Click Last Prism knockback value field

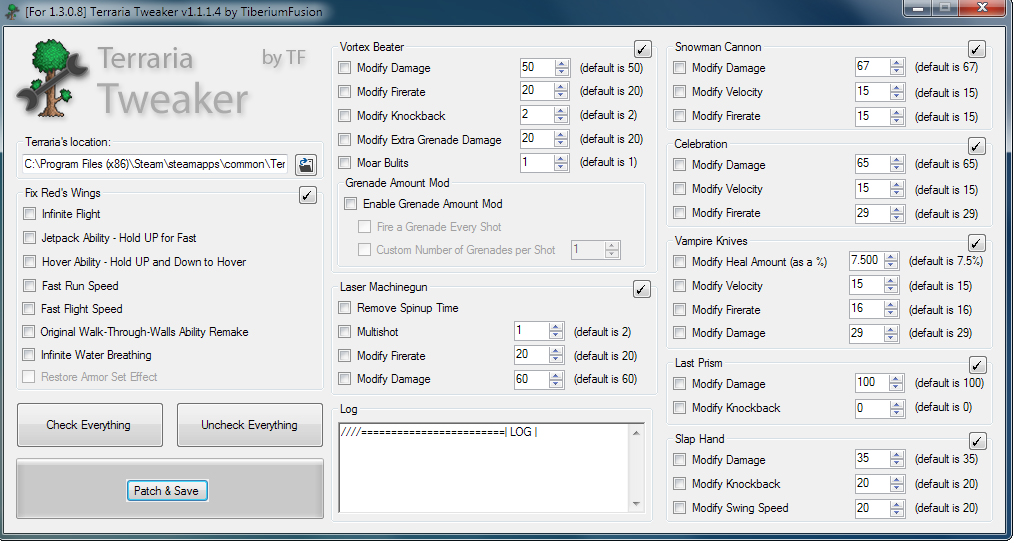(872, 407)
